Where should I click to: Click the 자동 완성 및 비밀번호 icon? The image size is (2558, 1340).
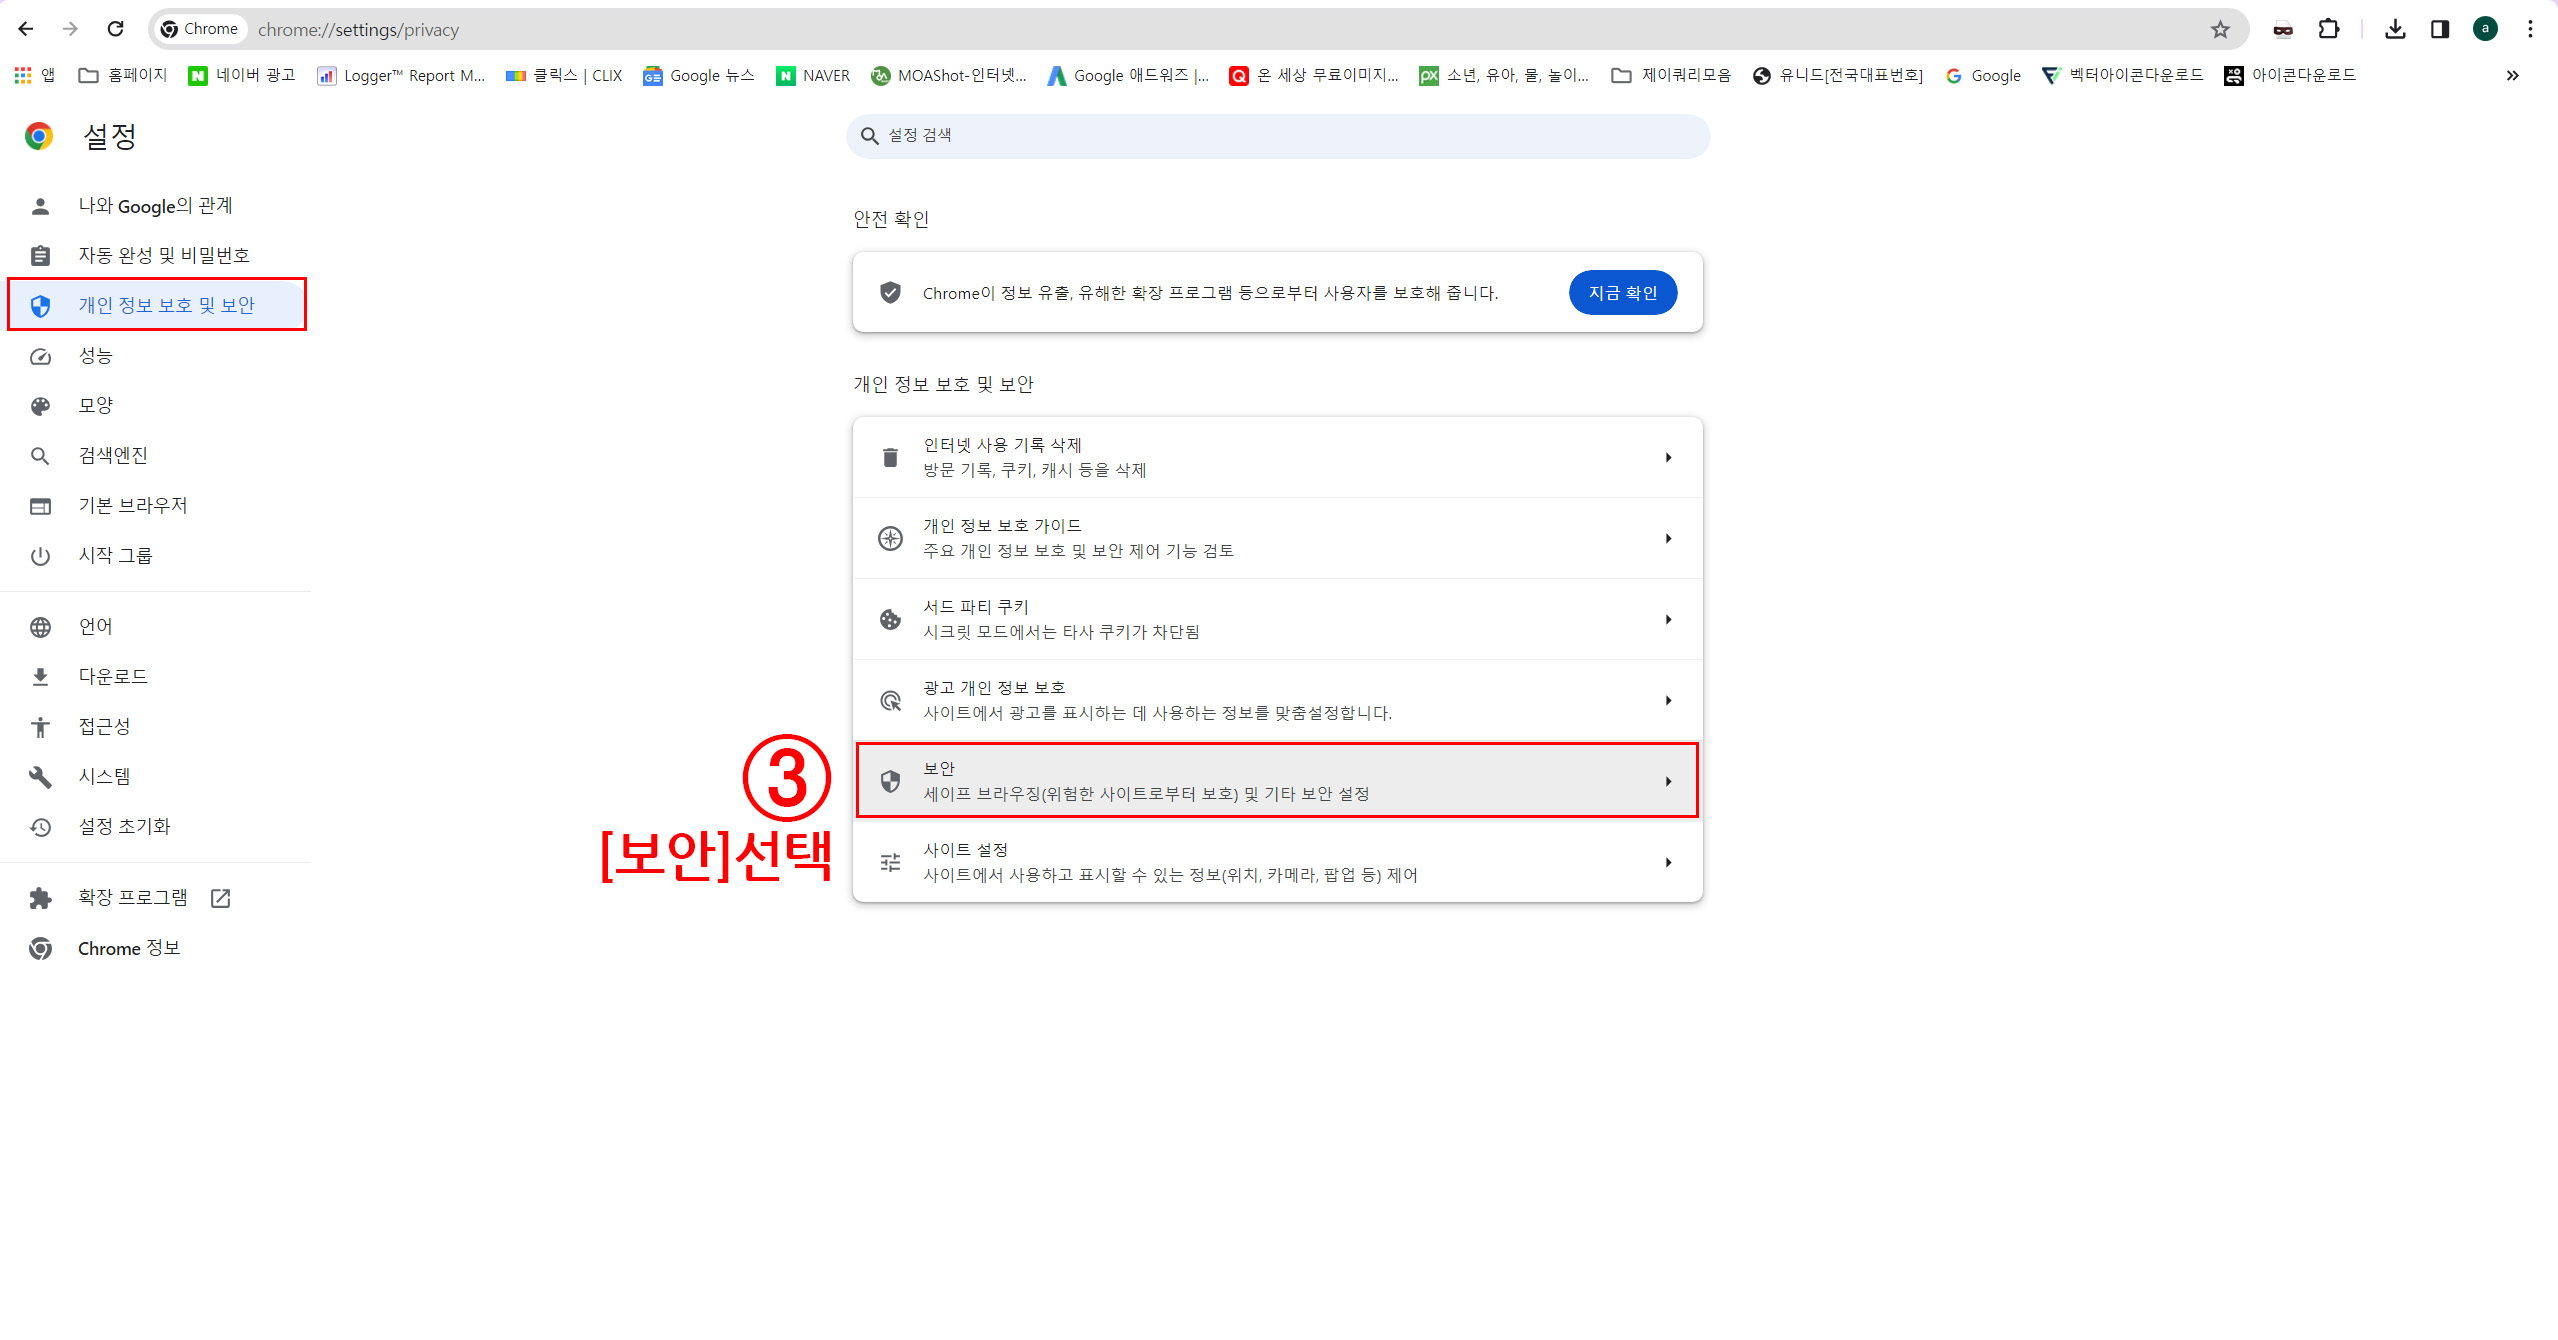click(41, 255)
